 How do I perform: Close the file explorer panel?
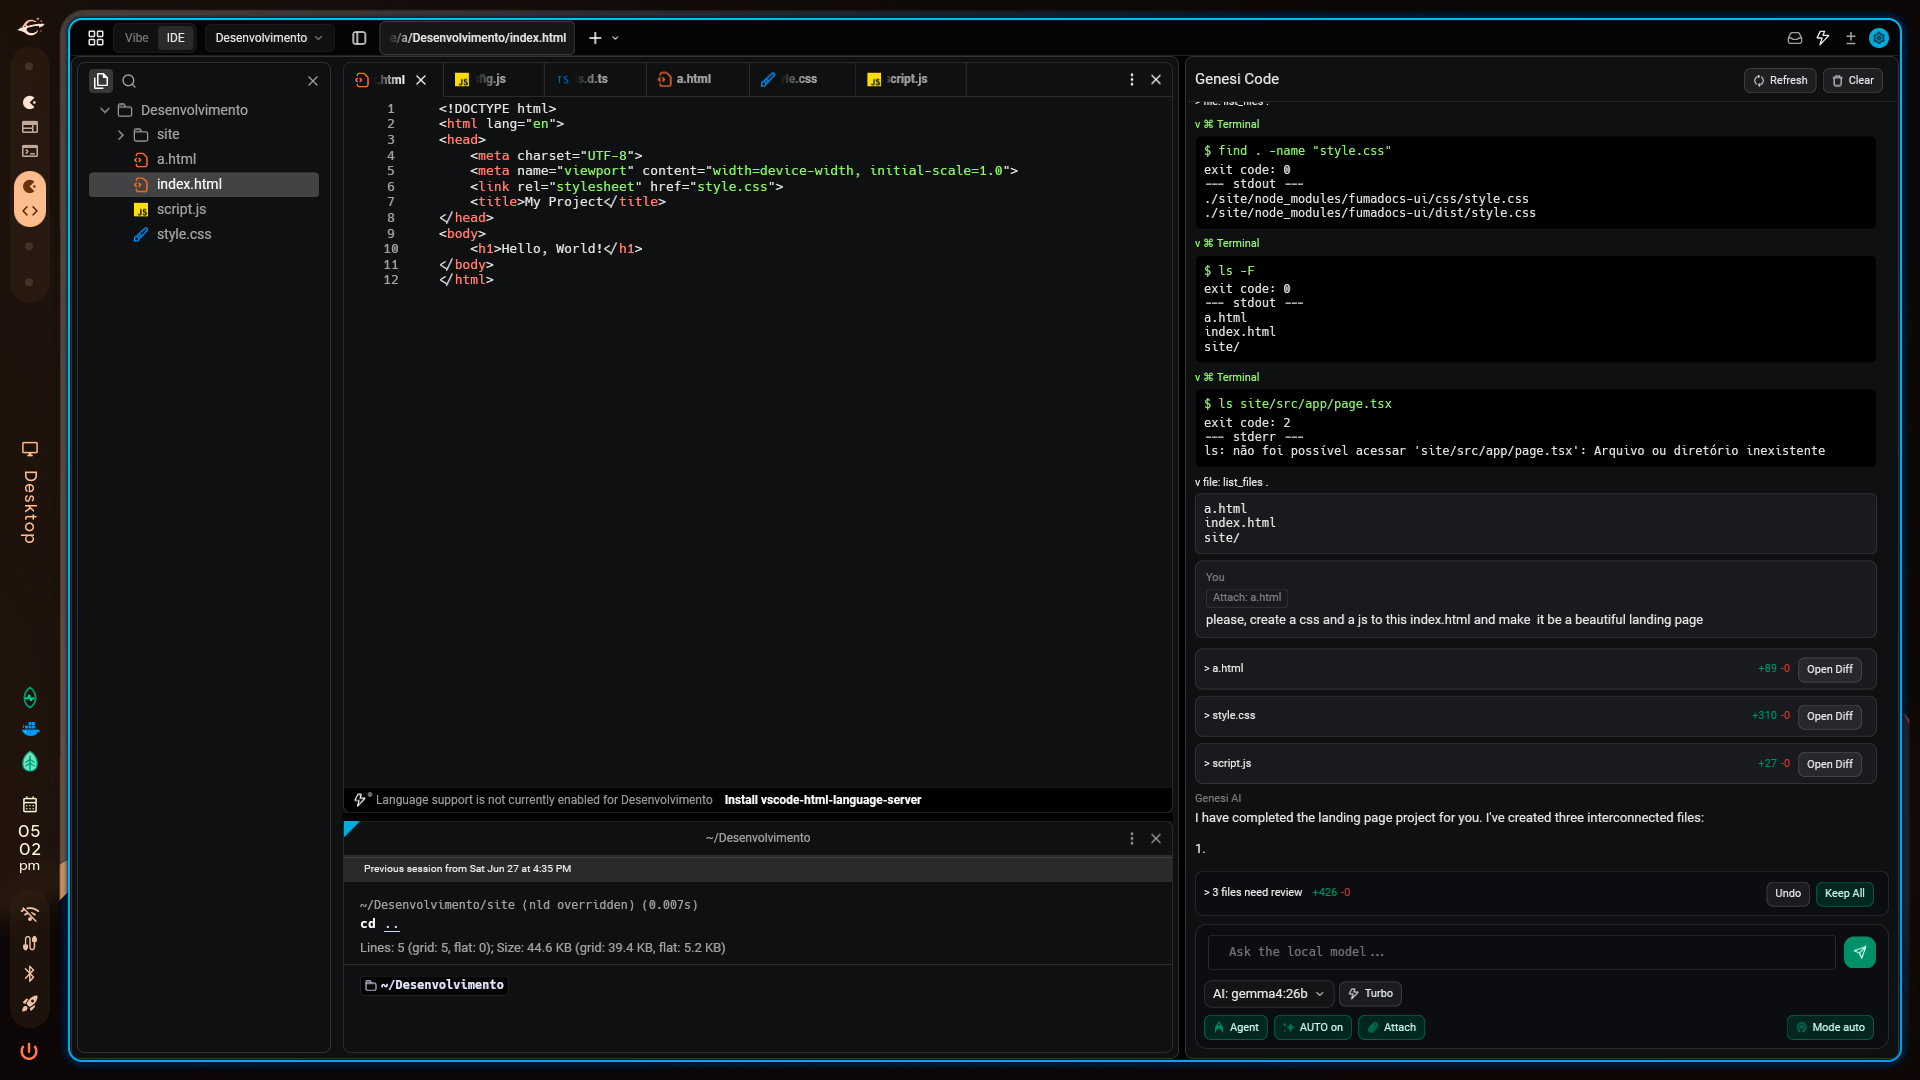[313, 81]
